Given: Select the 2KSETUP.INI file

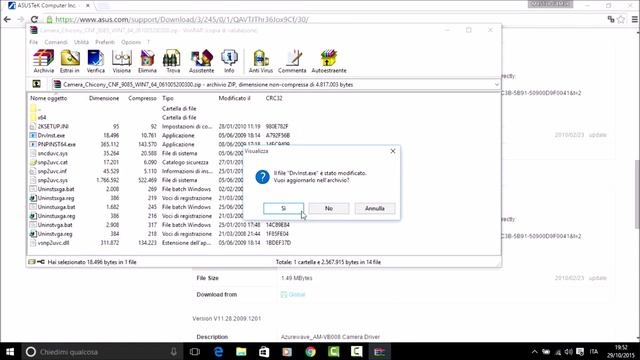Looking at the screenshot, I should point(53,127).
